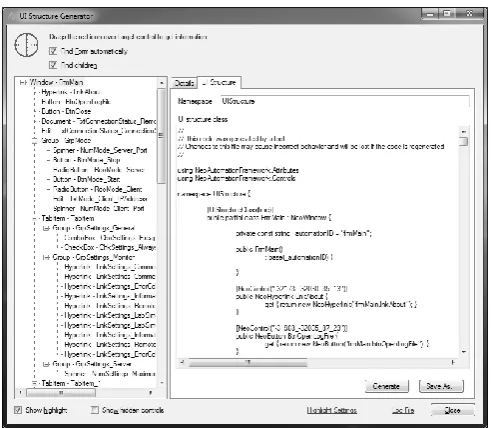Toggle Find form automatically checkbox
This screenshot has height=428, width=493.
point(53,51)
